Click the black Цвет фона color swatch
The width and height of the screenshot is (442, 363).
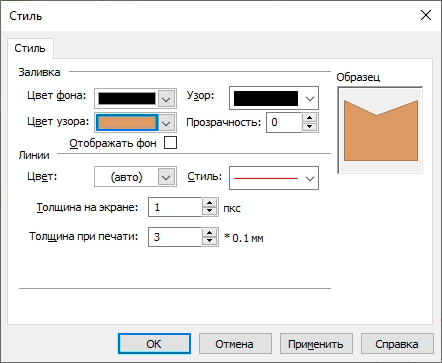[127, 99]
